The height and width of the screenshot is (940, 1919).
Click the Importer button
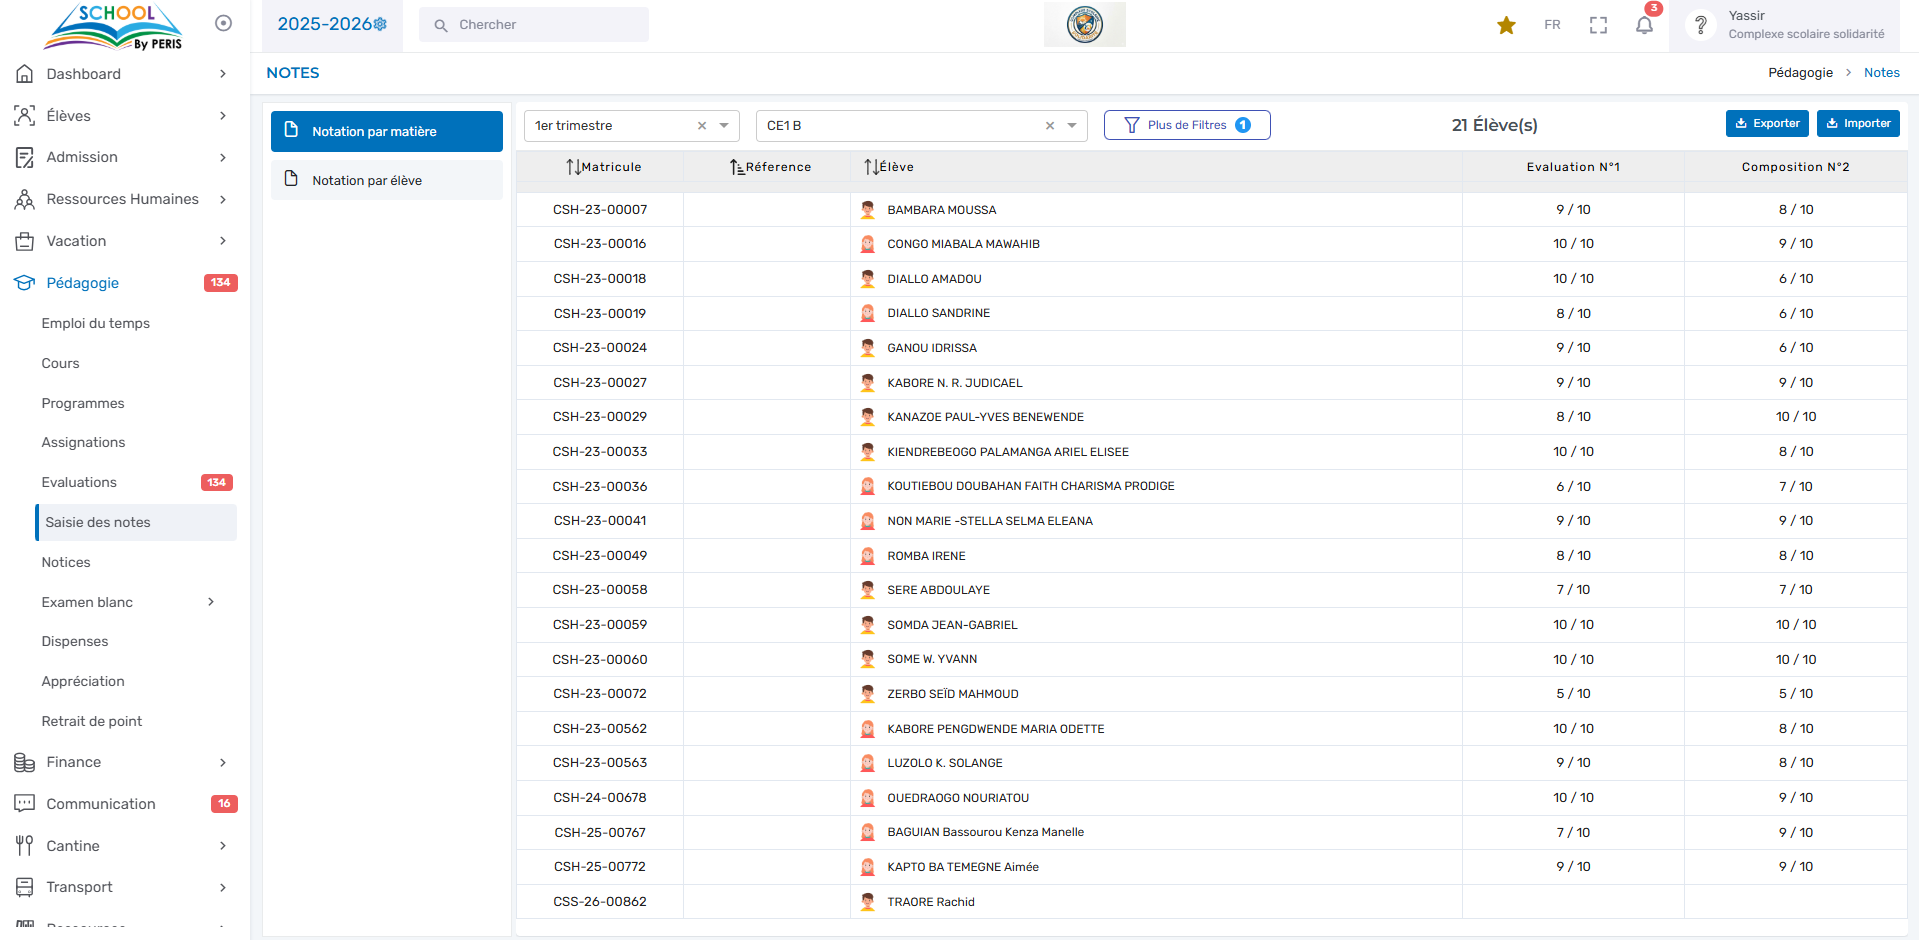point(1857,123)
